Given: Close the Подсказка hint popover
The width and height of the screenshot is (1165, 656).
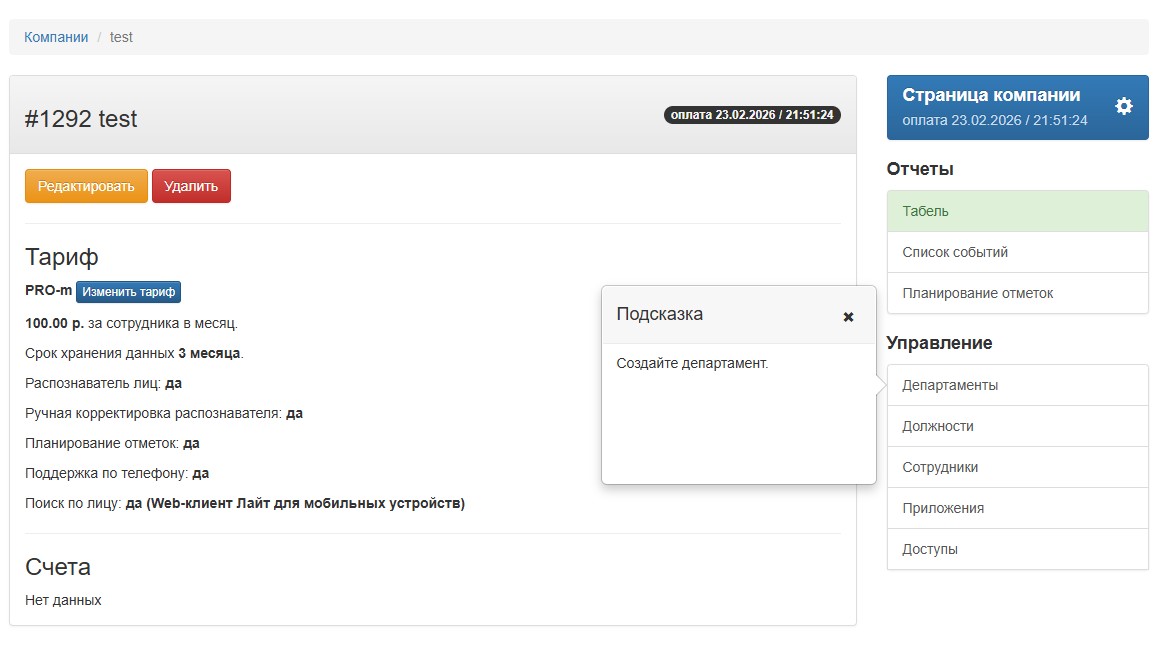Looking at the screenshot, I should [x=848, y=316].
